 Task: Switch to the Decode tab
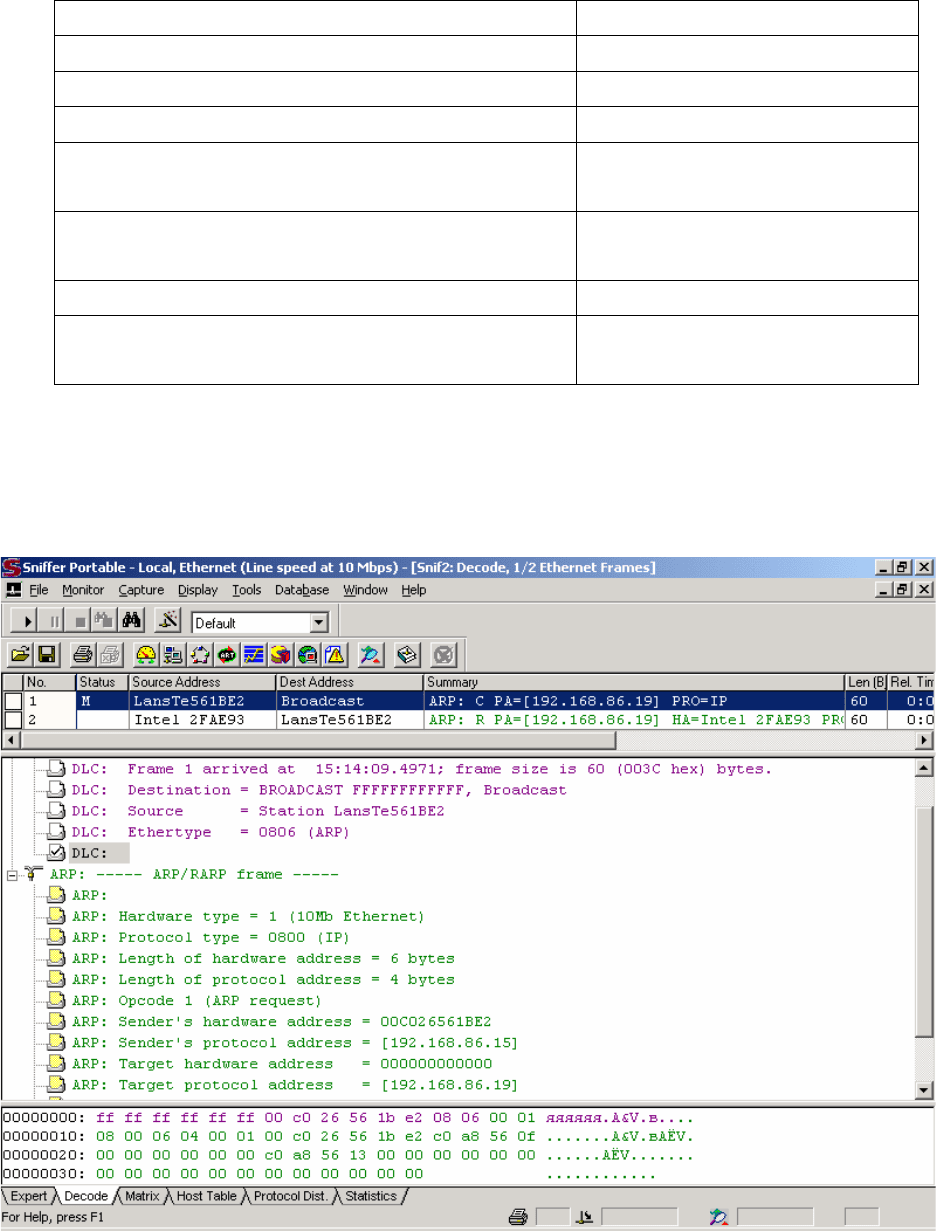[x=87, y=1196]
